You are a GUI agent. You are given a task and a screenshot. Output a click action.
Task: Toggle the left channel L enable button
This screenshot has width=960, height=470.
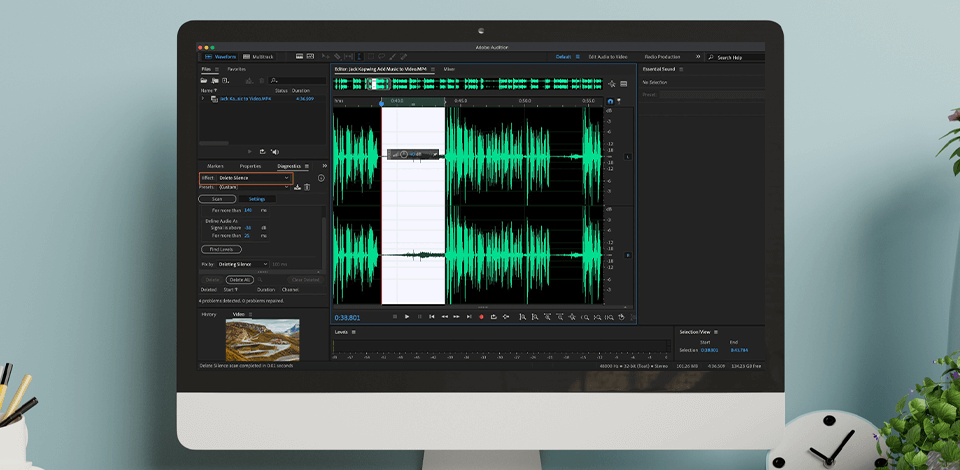tap(628, 156)
